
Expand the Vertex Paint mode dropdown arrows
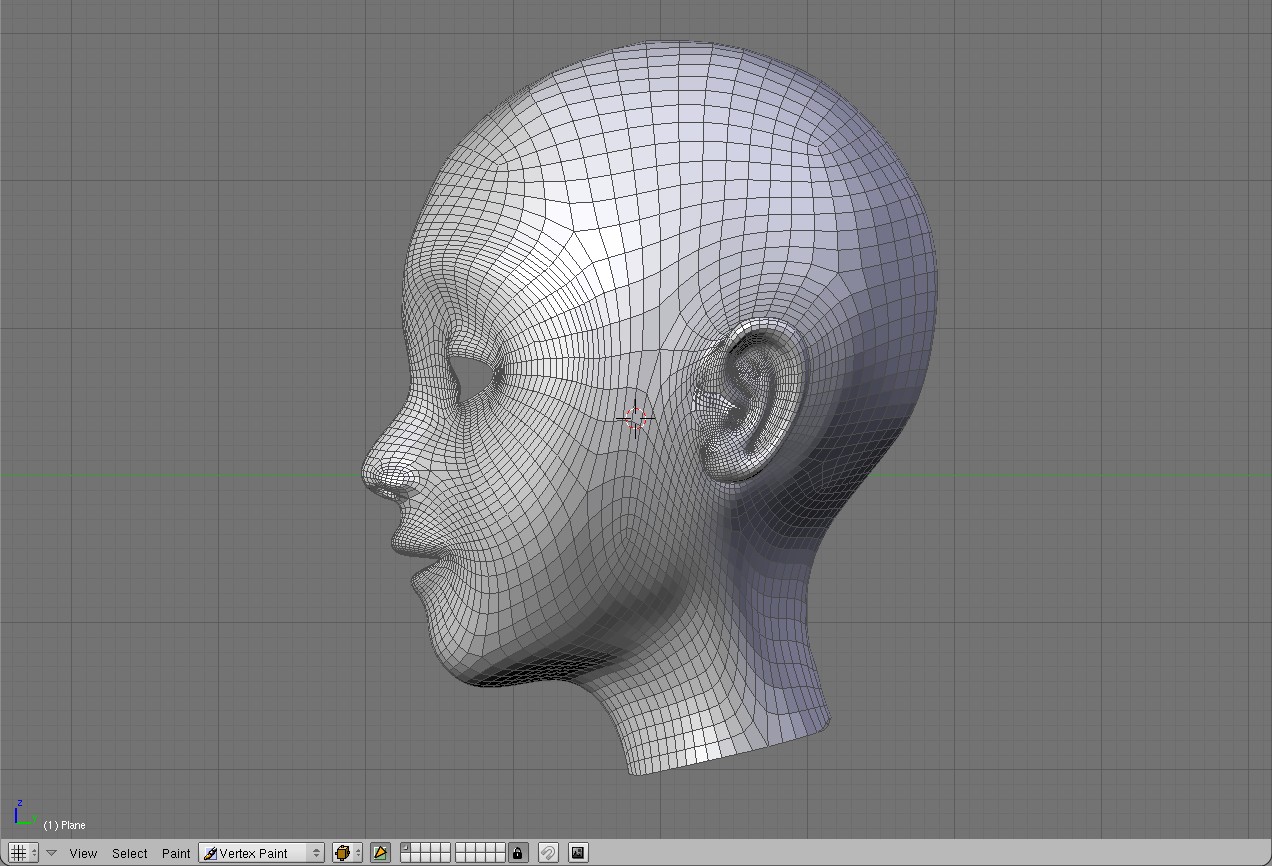(x=316, y=853)
